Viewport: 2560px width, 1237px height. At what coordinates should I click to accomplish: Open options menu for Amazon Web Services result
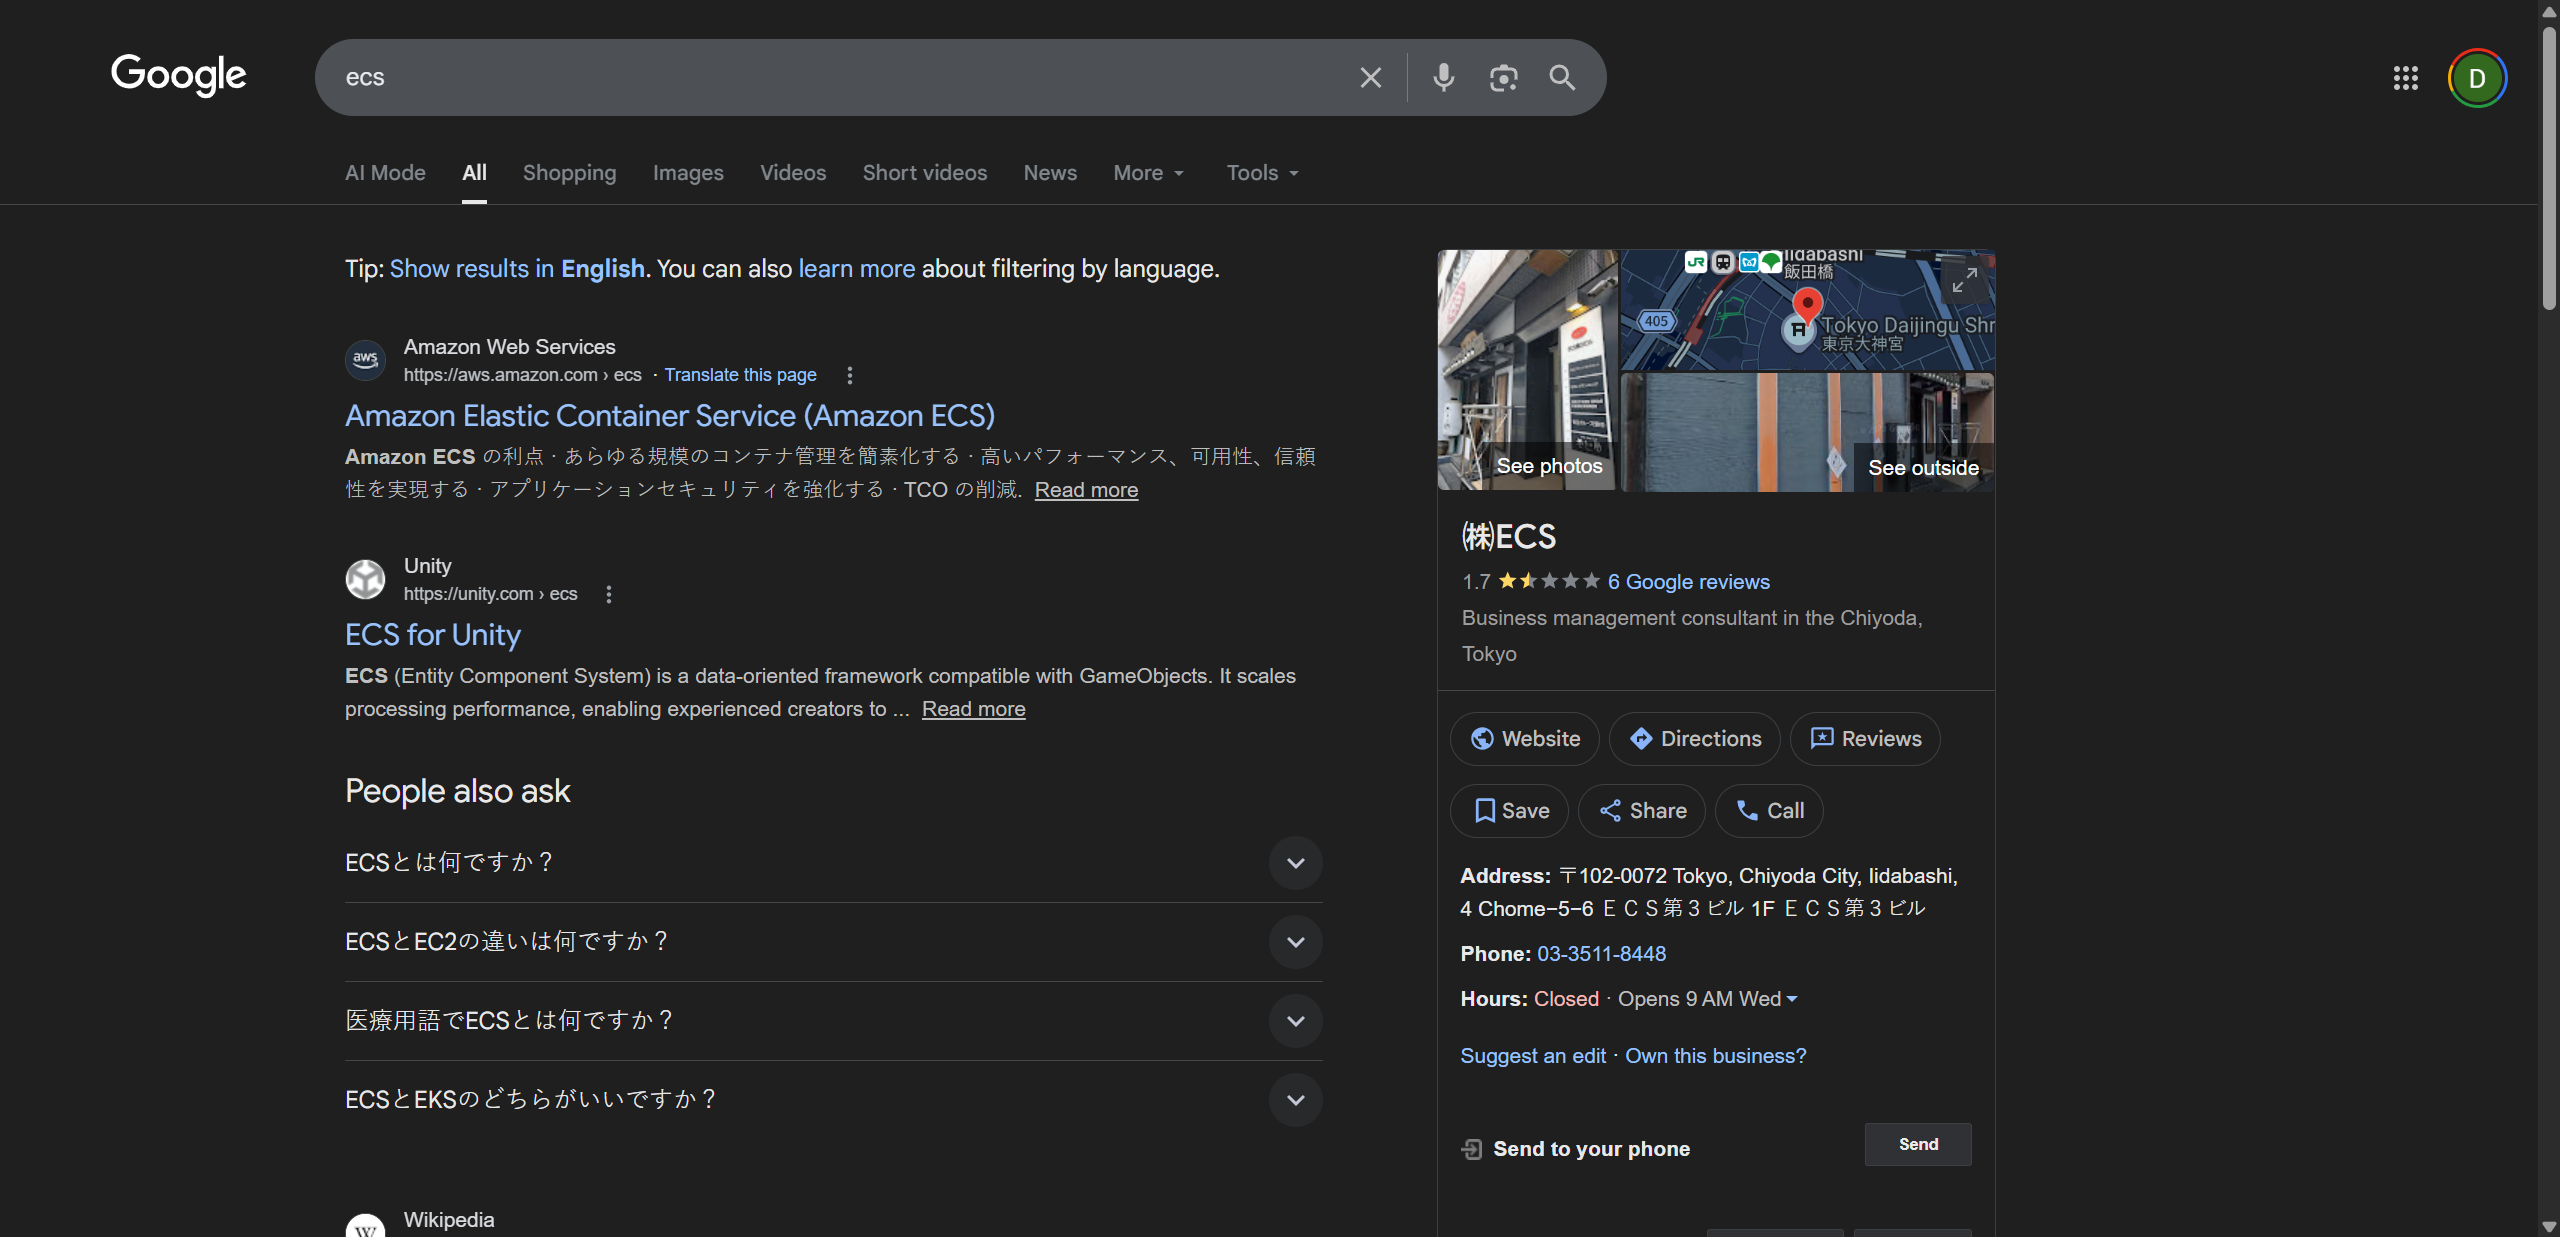coord(850,375)
